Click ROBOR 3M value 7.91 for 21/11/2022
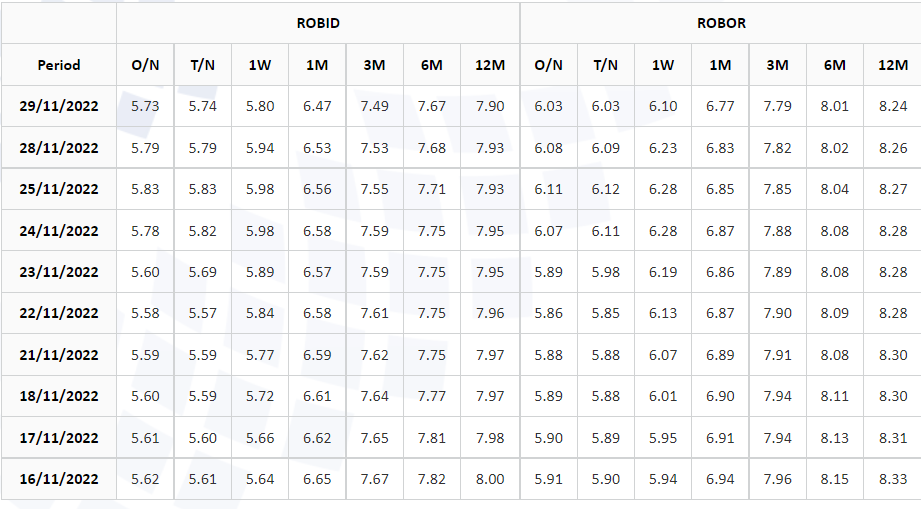The image size is (921, 509). [x=777, y=355]
